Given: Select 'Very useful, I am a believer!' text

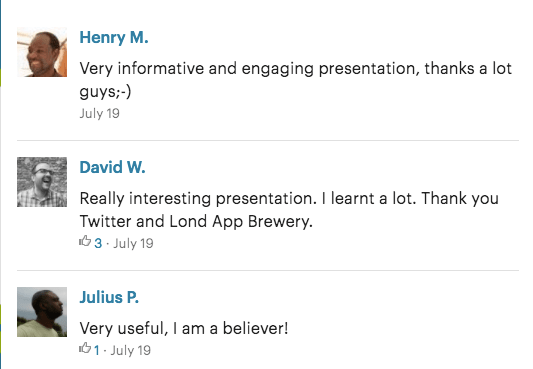Looking at the screenshot, I should 184,329.
